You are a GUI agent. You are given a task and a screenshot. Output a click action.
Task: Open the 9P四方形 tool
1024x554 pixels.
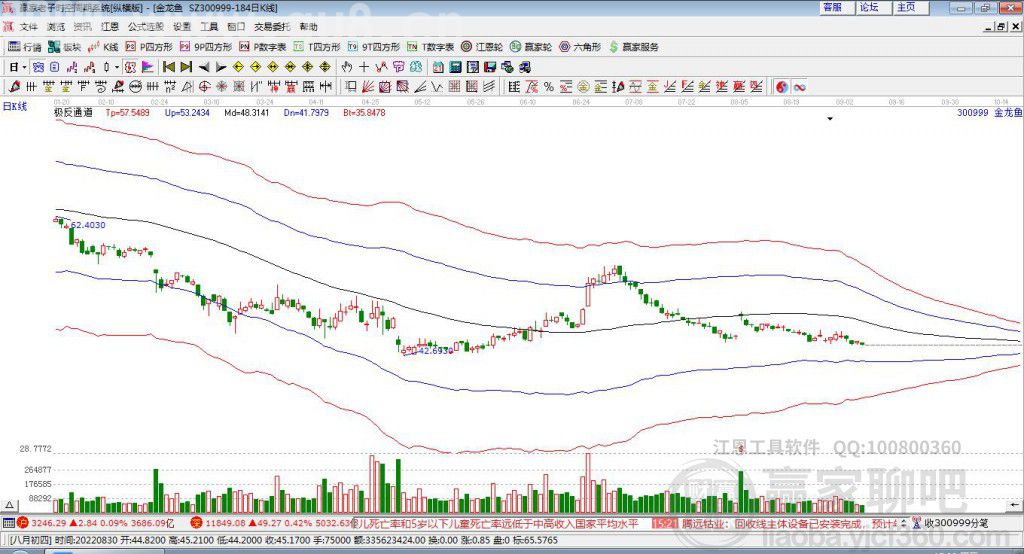(x=206, y=47)
